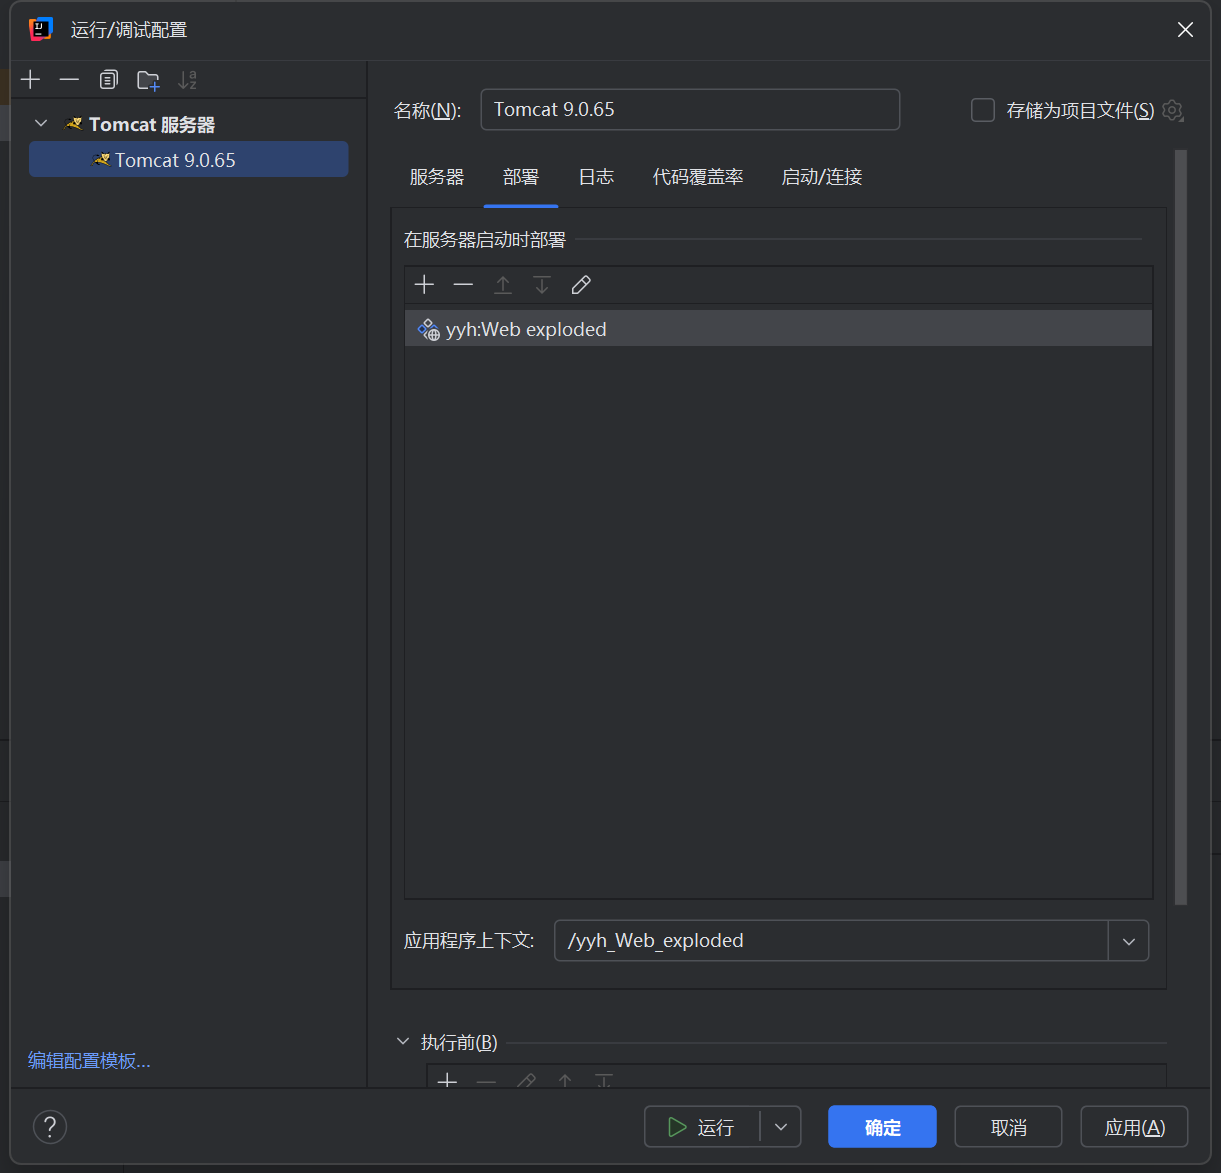This screenshot has width=1221, height=1173.
Task: Open the run options chevron next to 运行
Action: 781,1126
